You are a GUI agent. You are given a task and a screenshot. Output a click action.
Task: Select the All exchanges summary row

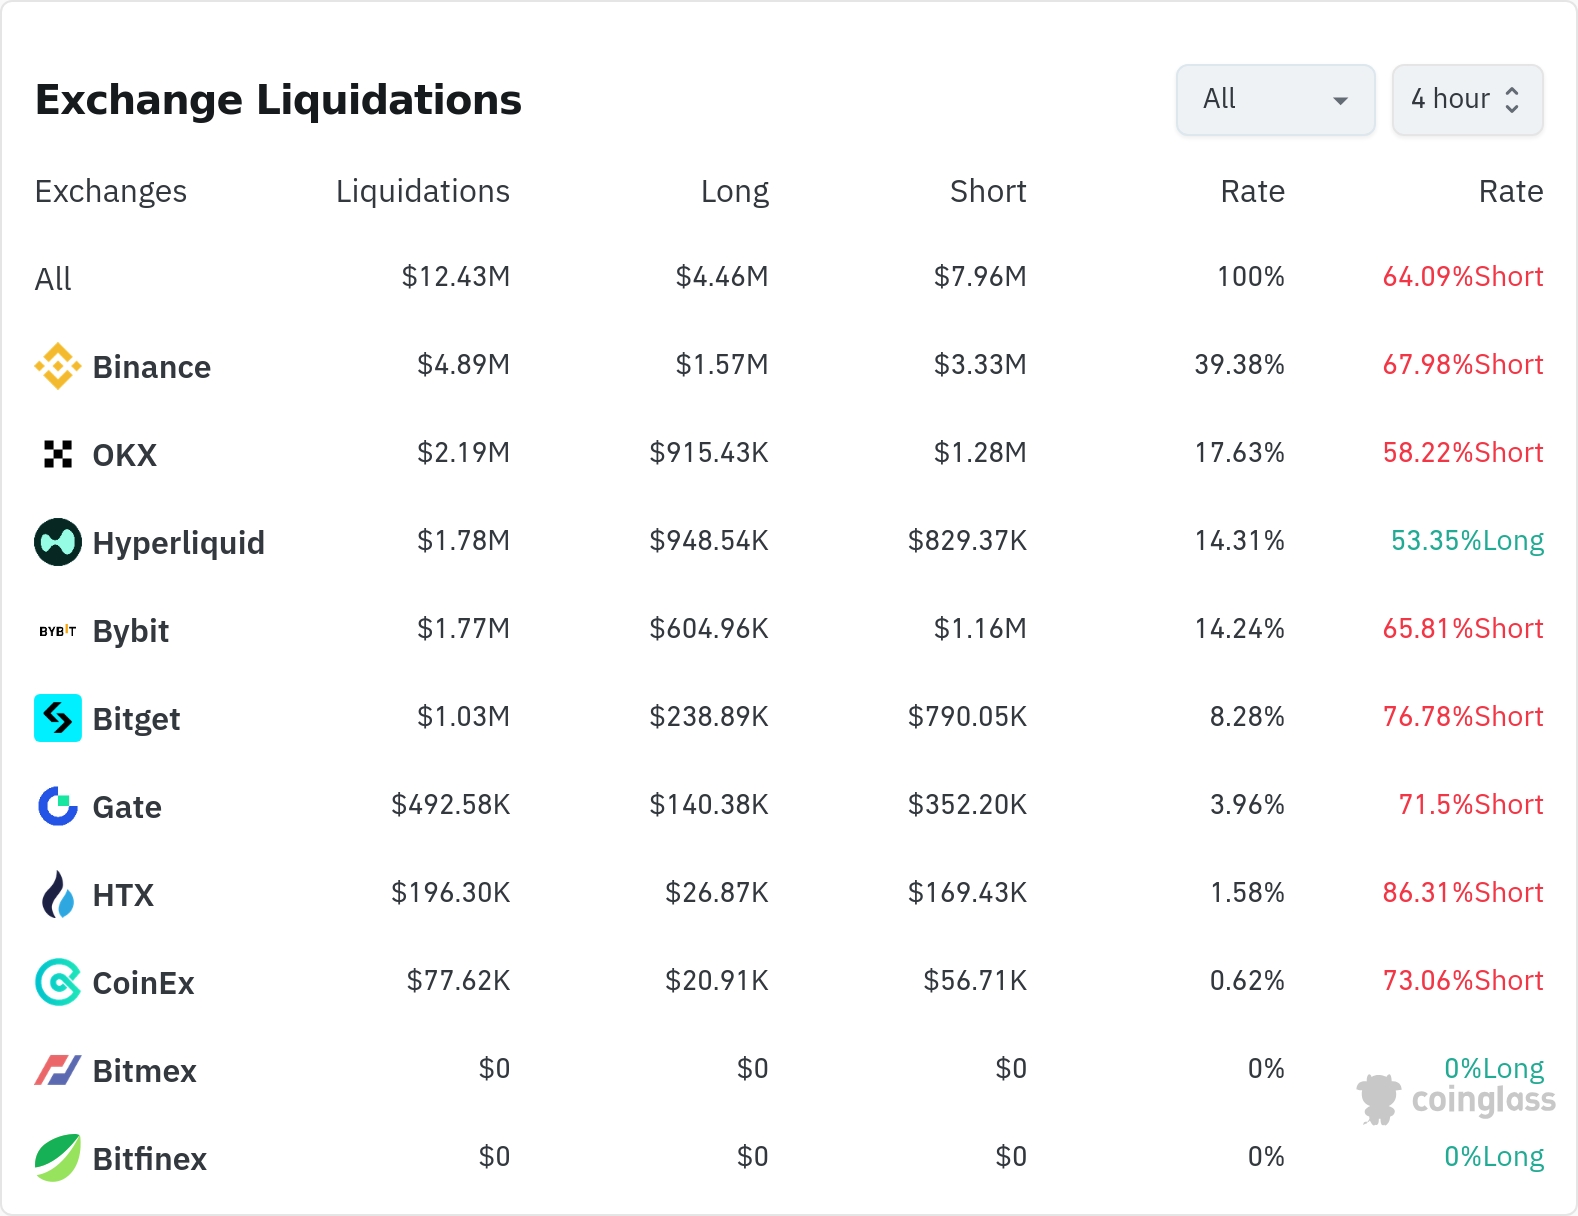(53, 278)
